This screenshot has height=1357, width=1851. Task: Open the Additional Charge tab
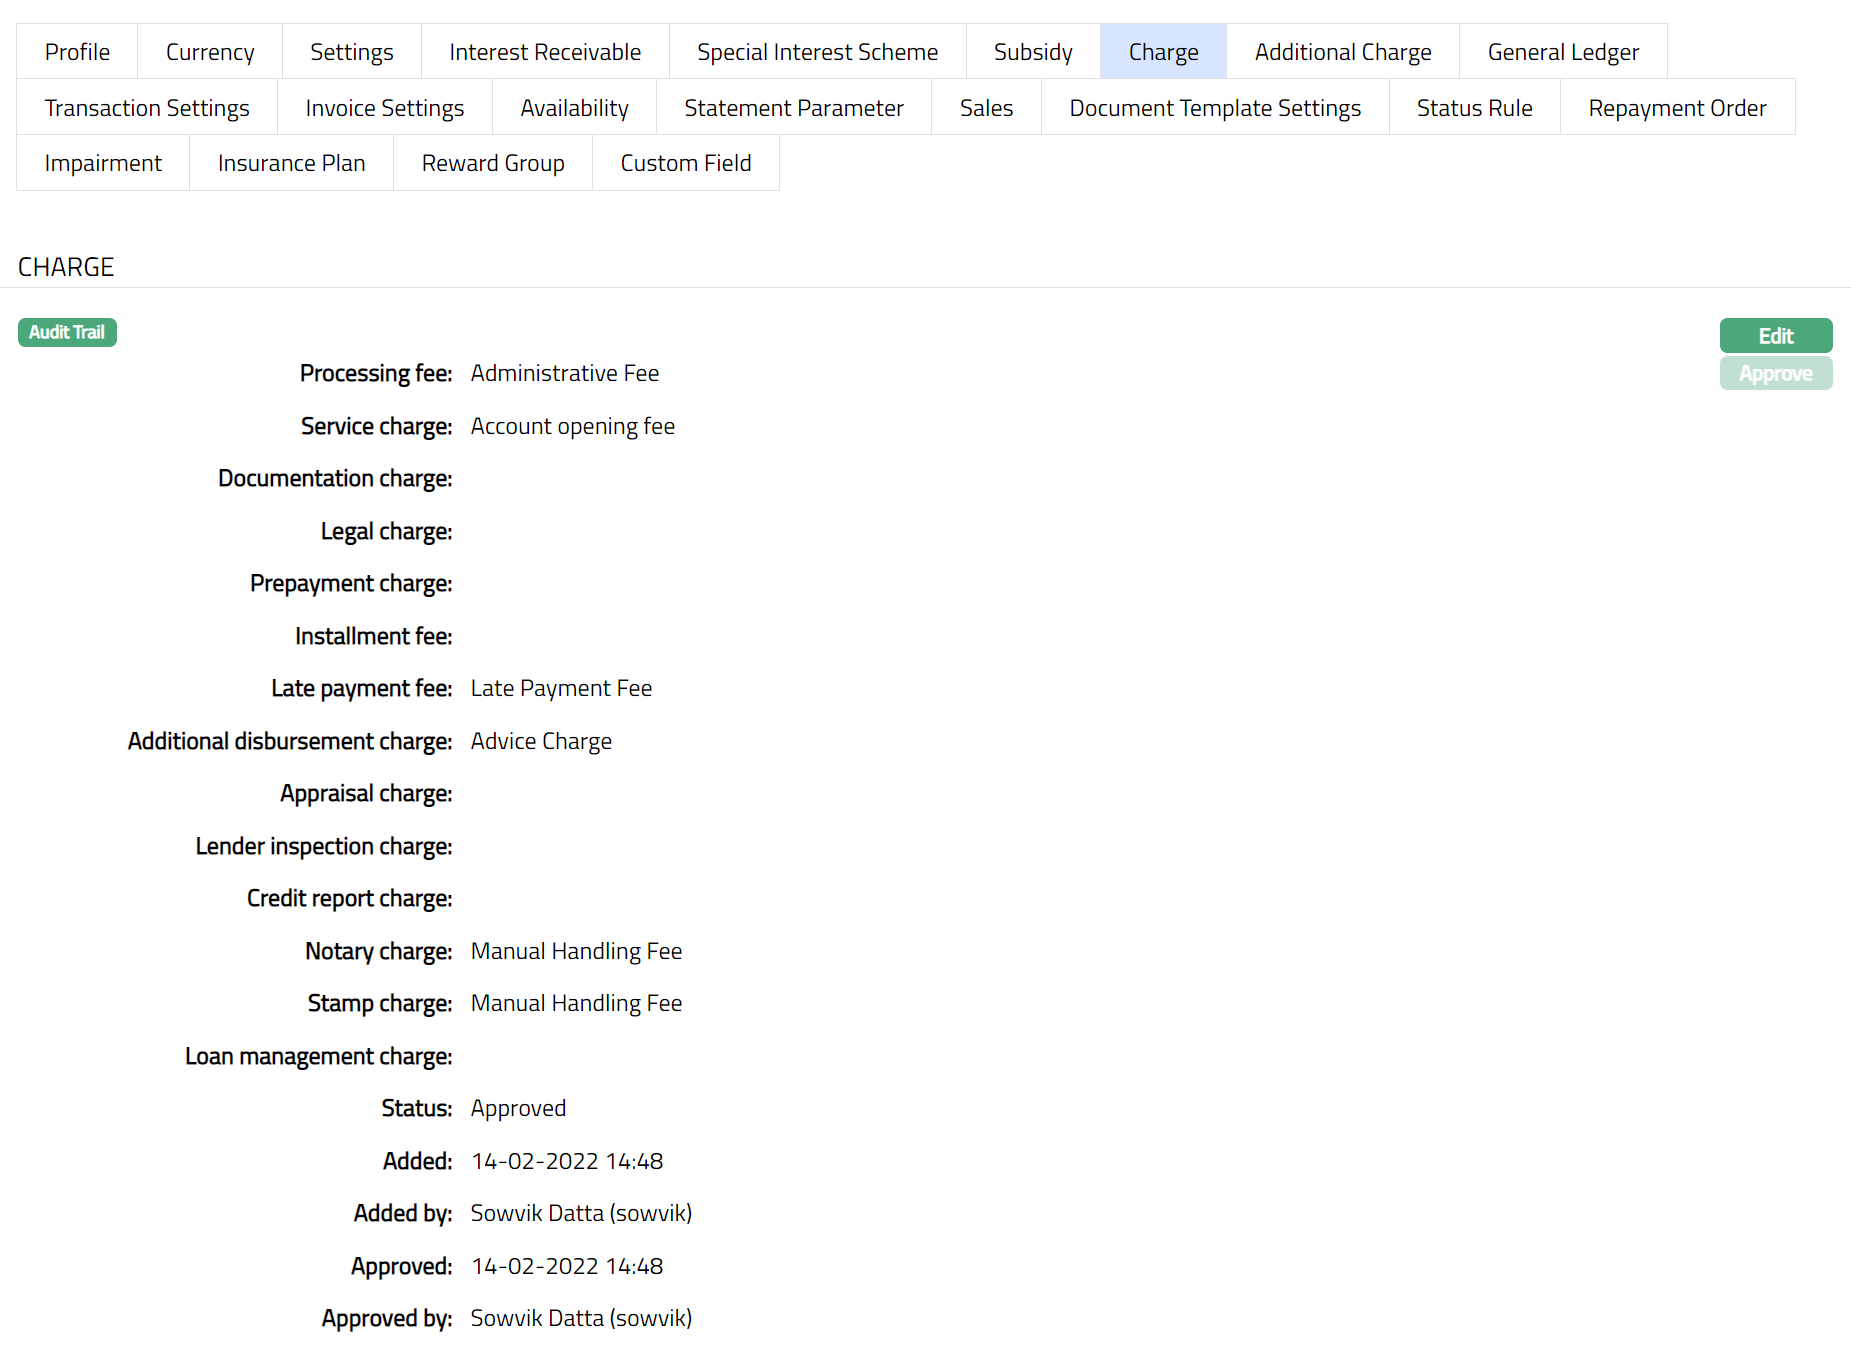1342,52
